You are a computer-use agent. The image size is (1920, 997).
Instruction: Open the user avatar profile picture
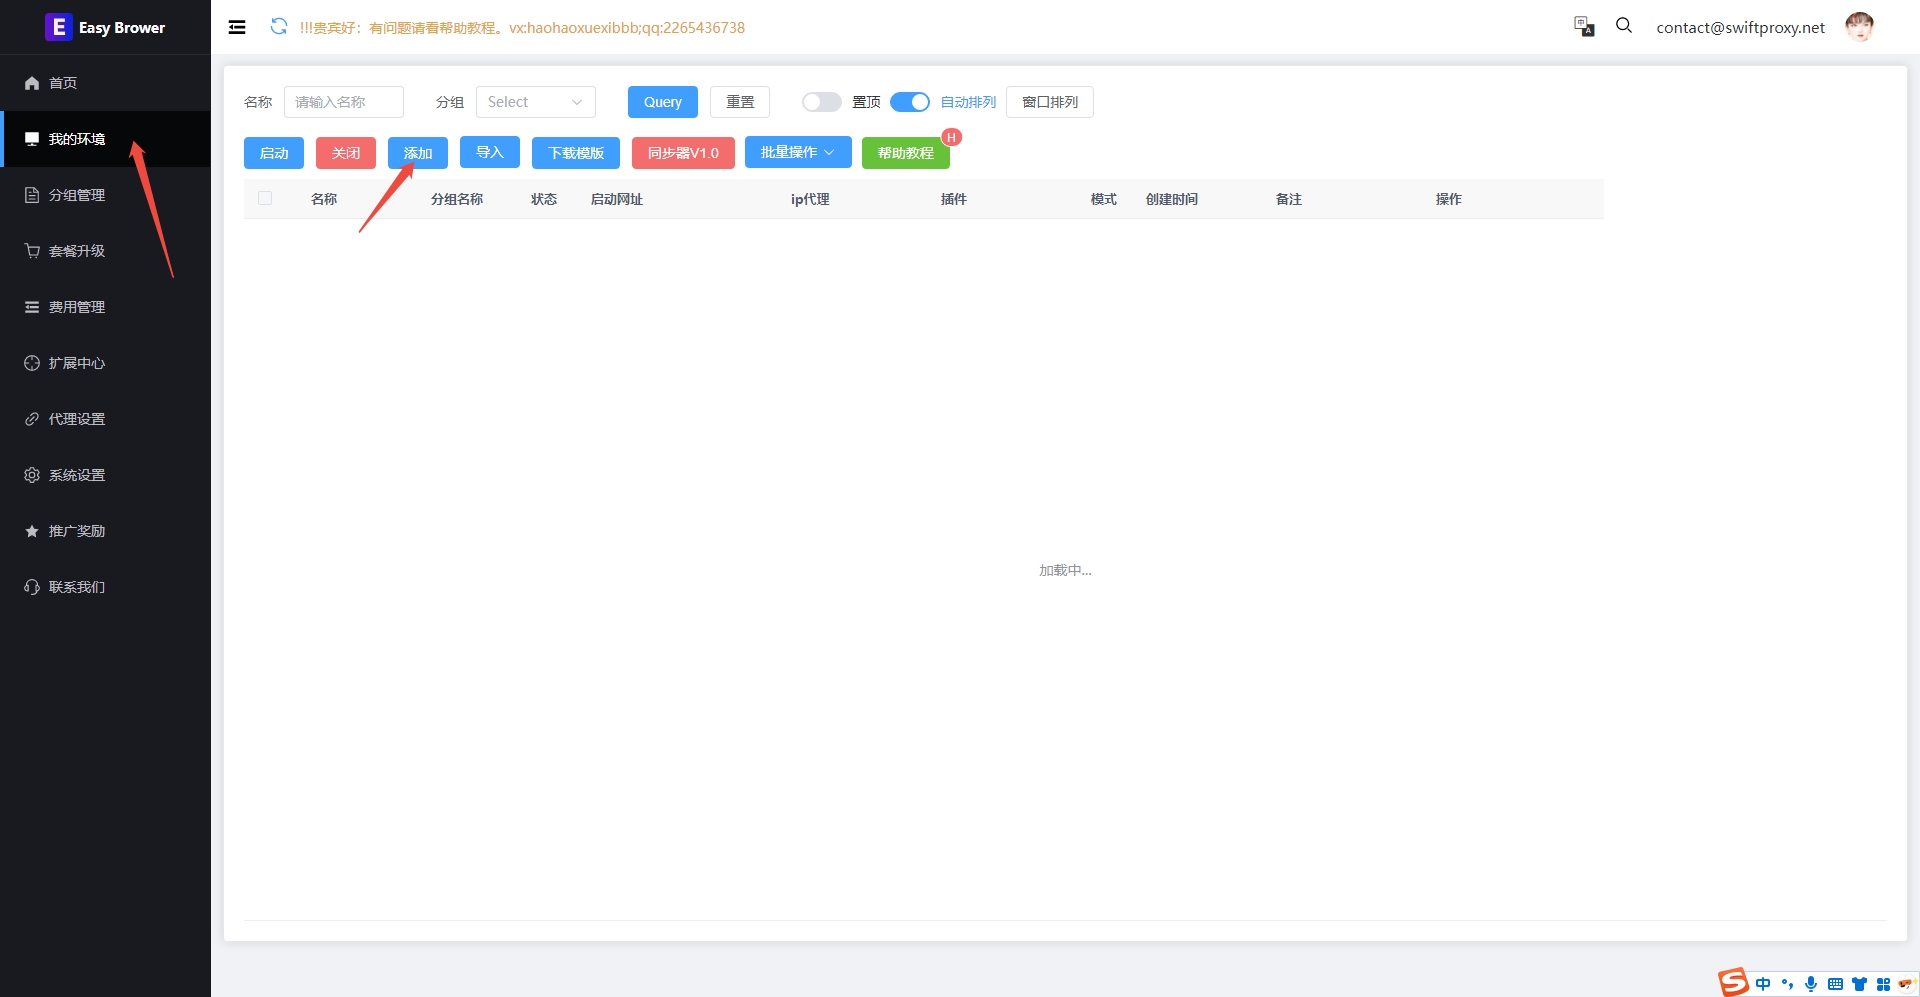point(1859,27)
